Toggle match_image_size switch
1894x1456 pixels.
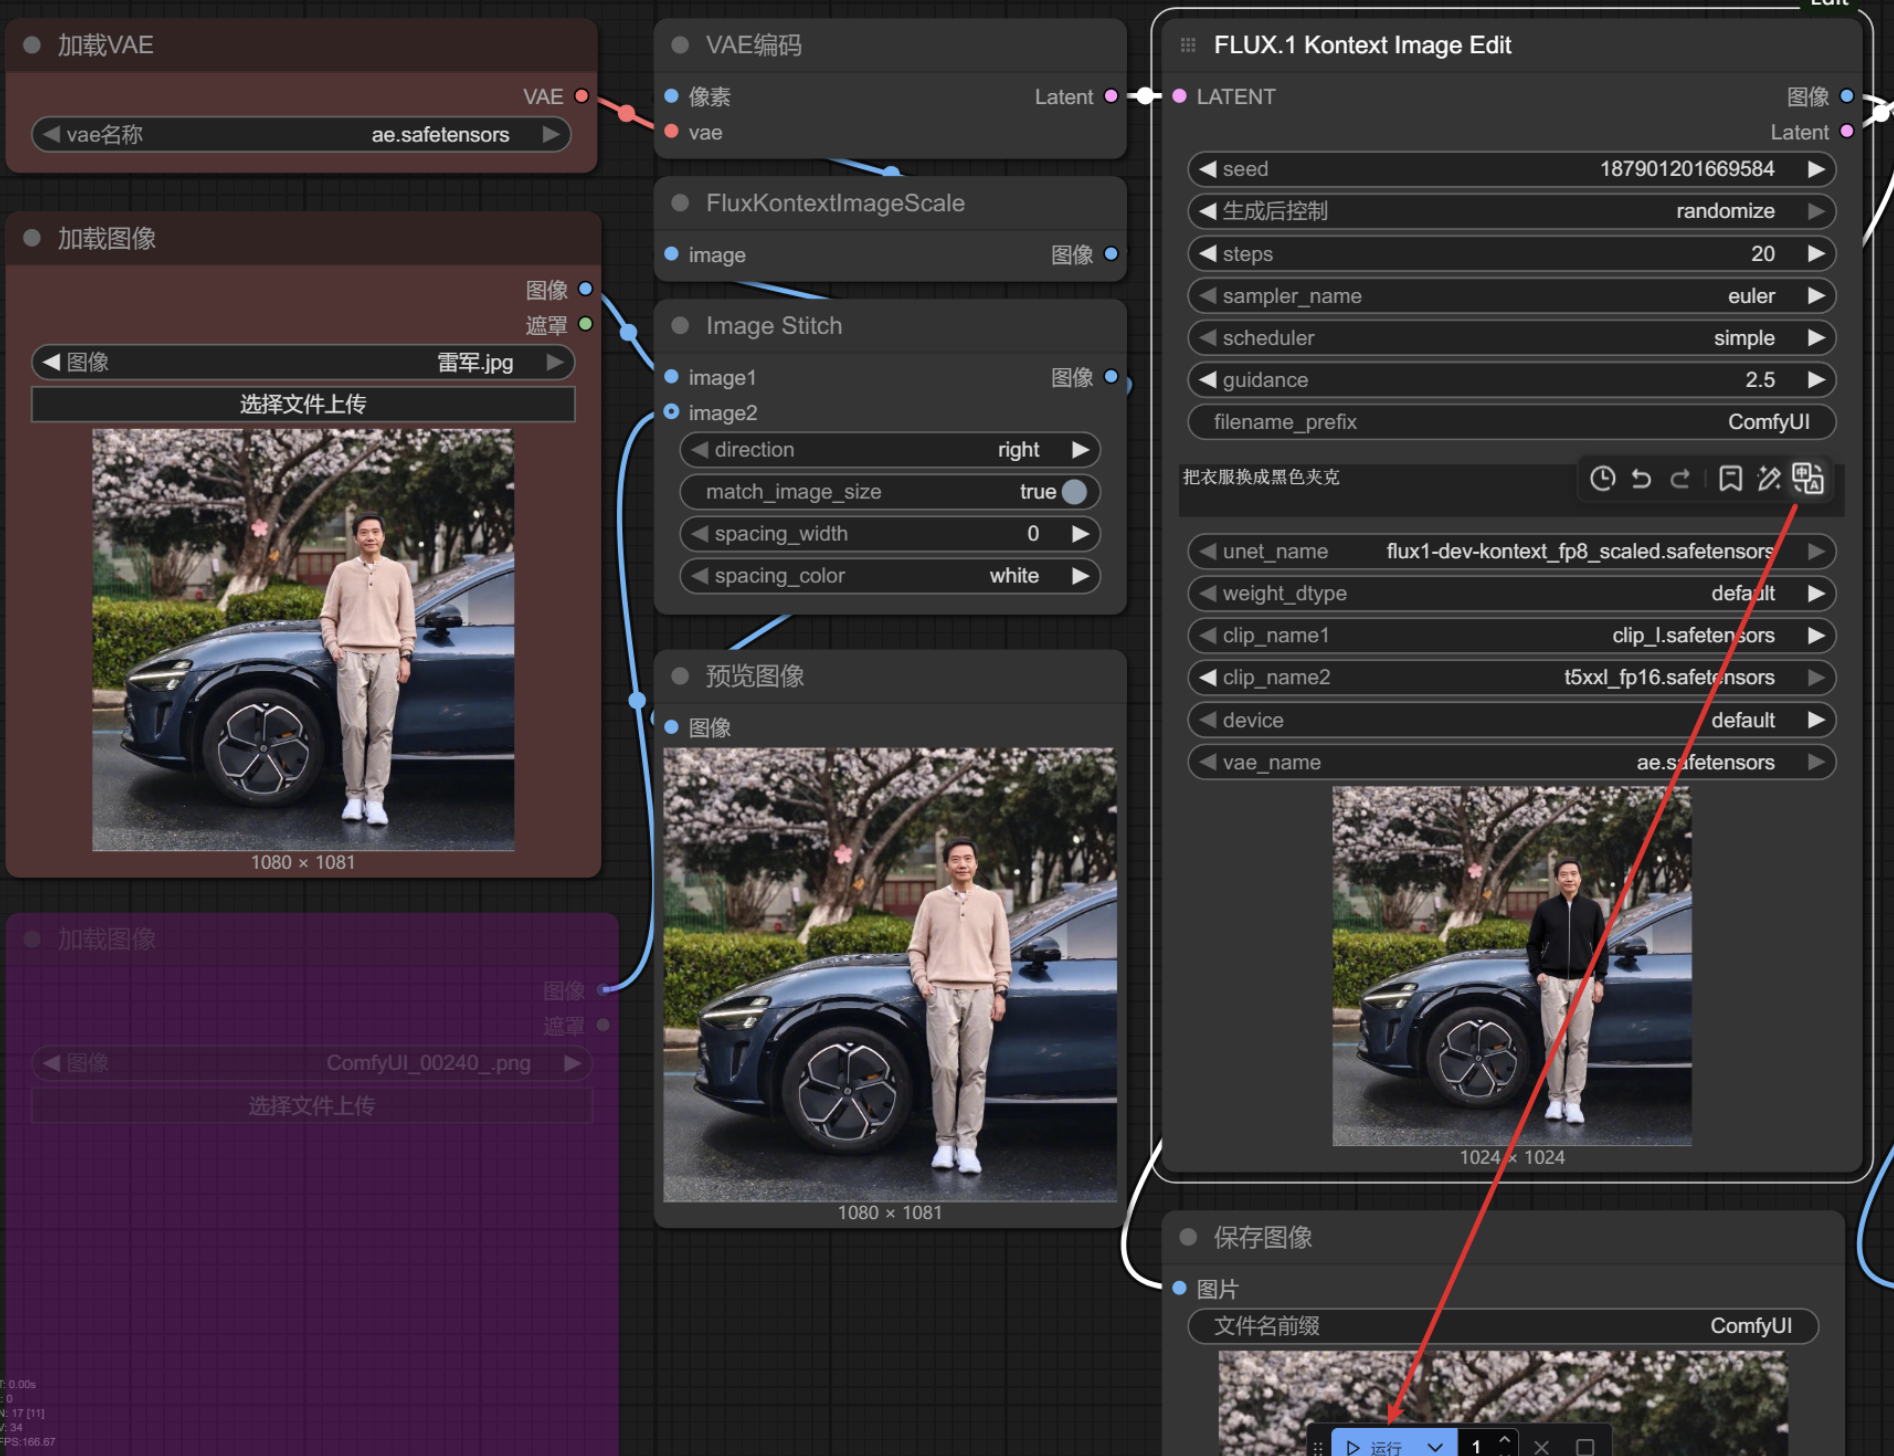(x=1074, y=492)
